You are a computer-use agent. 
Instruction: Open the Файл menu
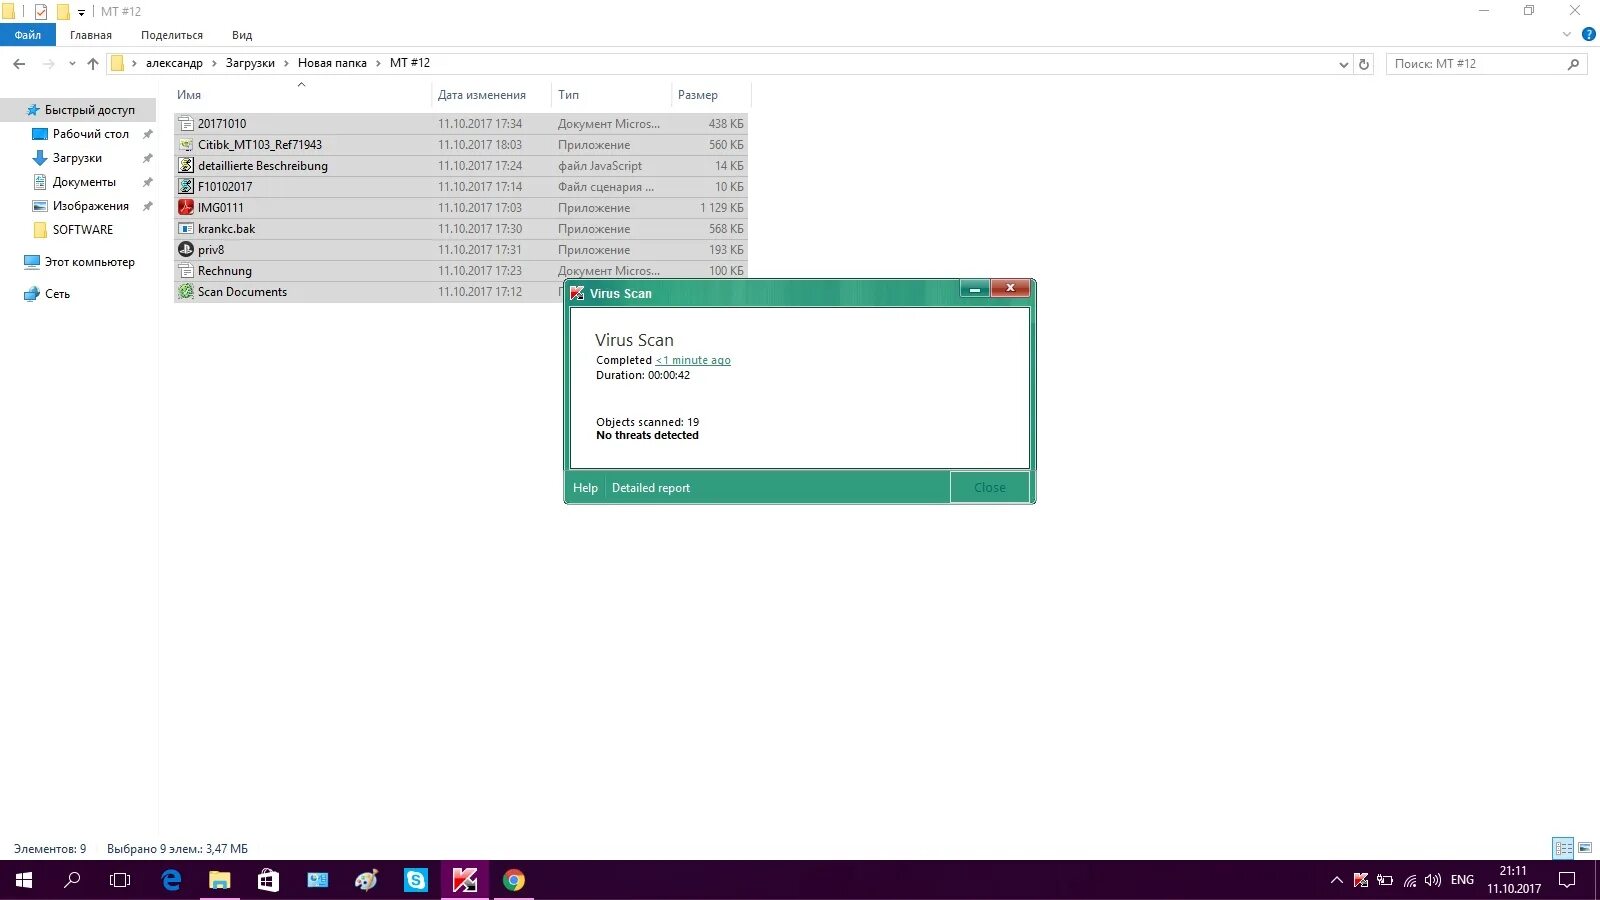click(28, 35)
